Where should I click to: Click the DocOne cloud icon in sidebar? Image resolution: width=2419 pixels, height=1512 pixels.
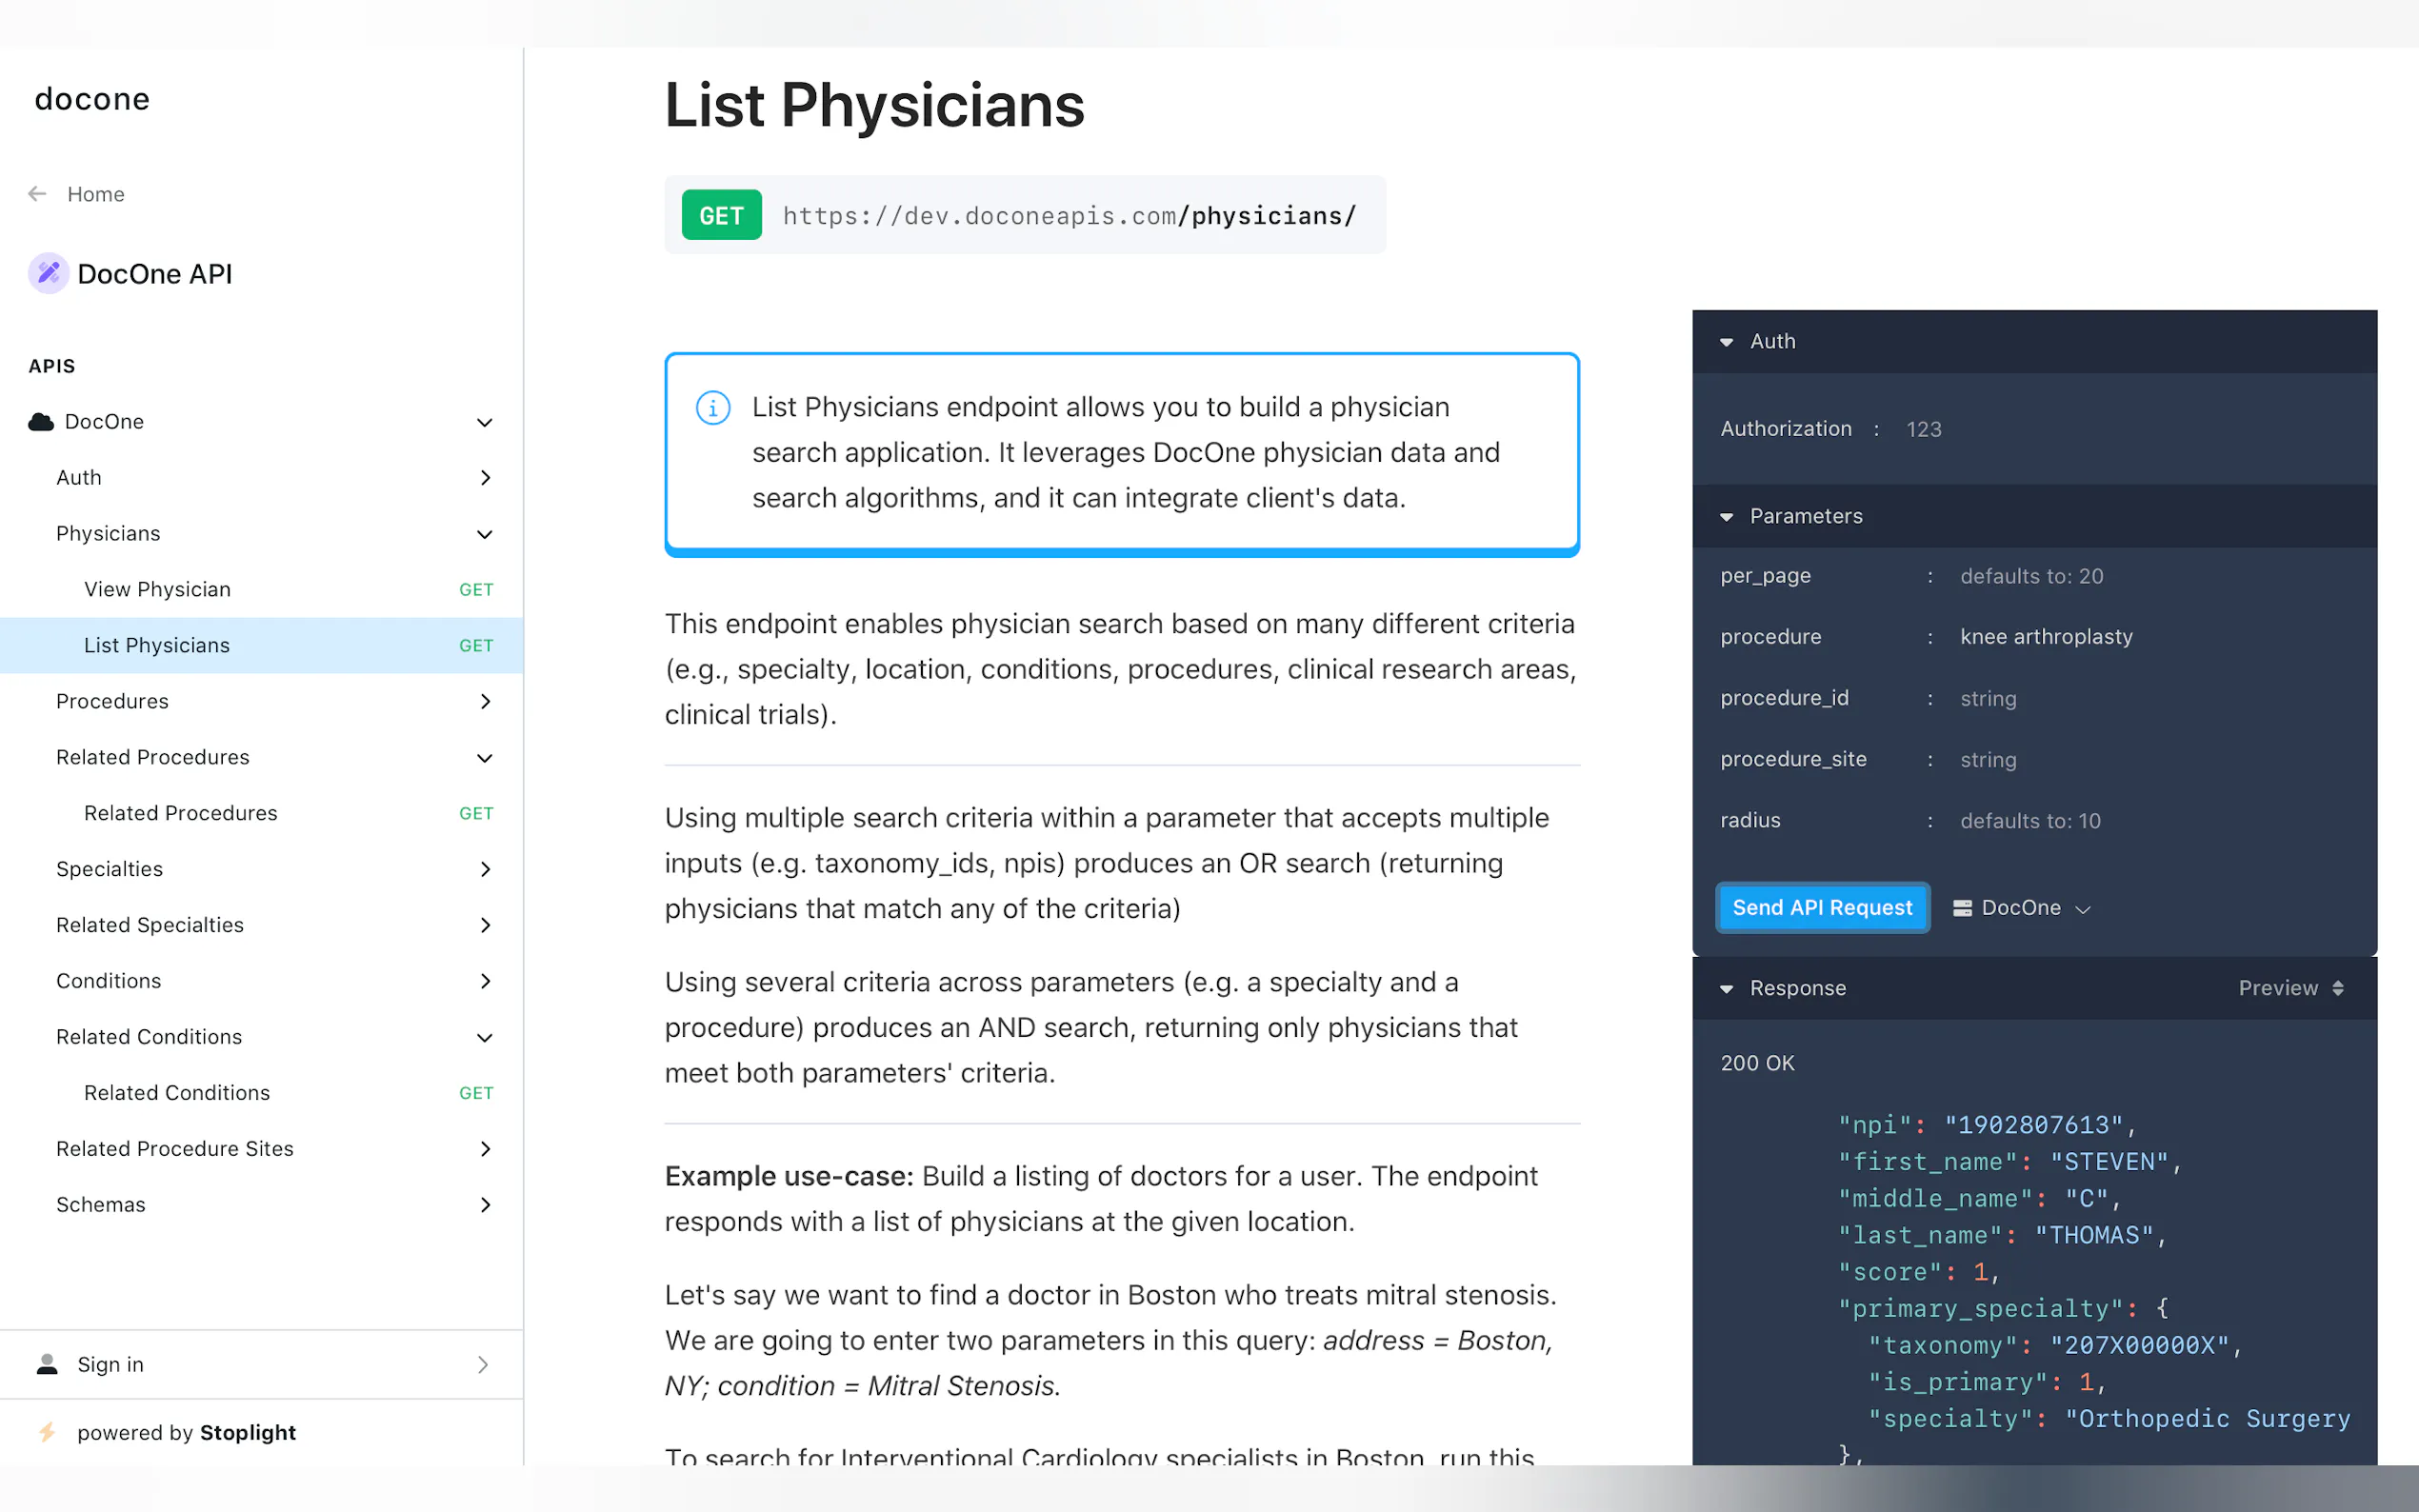click(x=41, y=422)
